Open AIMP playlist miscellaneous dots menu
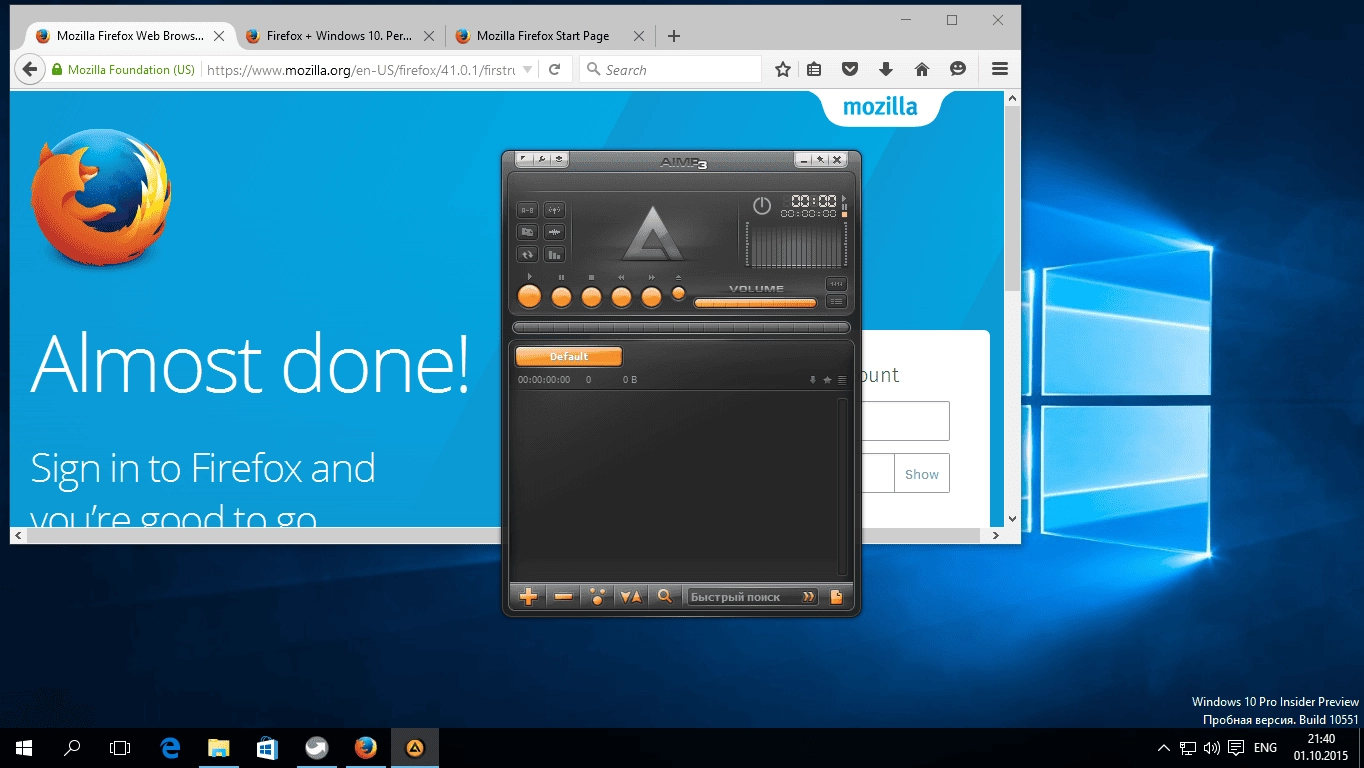 click(x=597, y=597)
